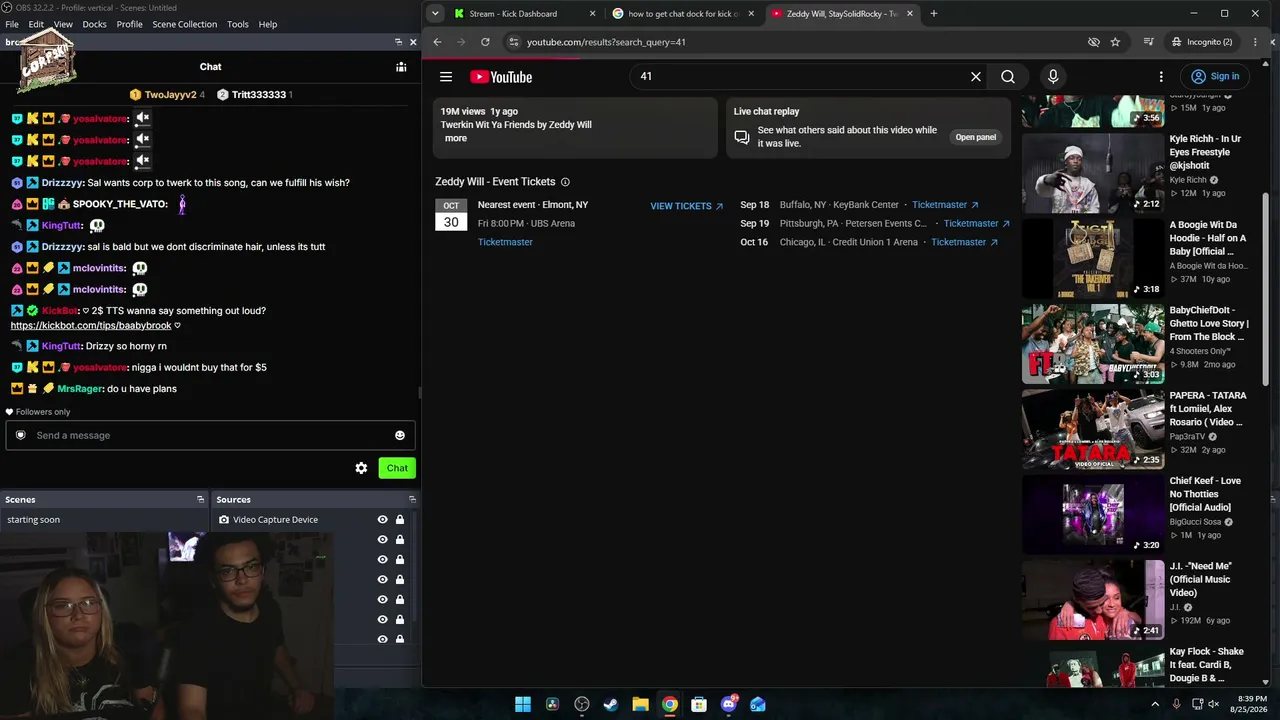Expand video description with 'more'
The width and height of the screenshot is (1280, 720).
456,138
